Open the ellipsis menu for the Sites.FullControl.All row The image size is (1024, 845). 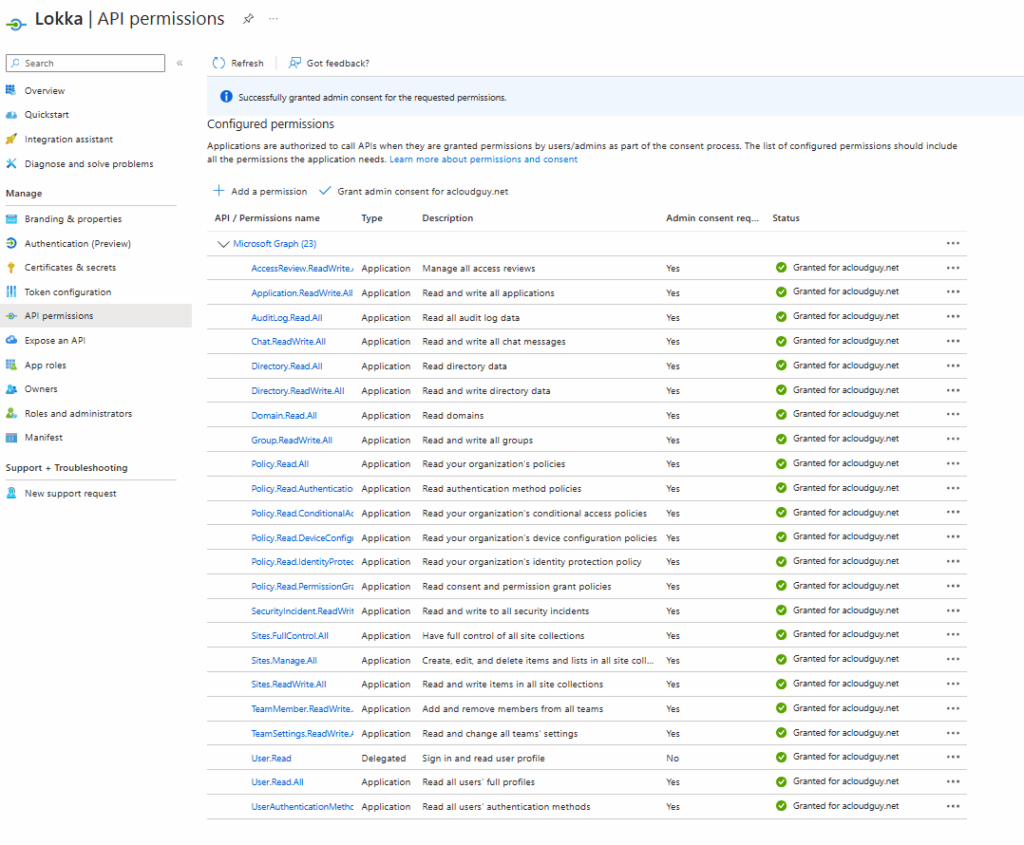[x=952, y=636]
